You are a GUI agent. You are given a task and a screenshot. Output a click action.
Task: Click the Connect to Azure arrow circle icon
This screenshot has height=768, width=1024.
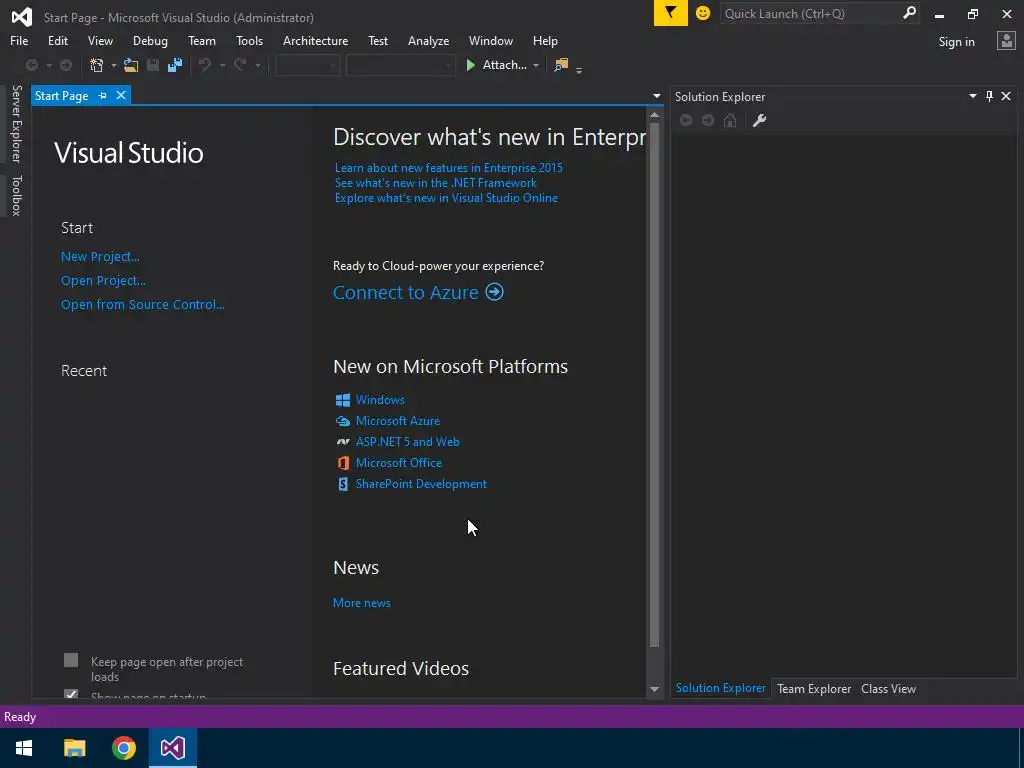tap(494, 292)
